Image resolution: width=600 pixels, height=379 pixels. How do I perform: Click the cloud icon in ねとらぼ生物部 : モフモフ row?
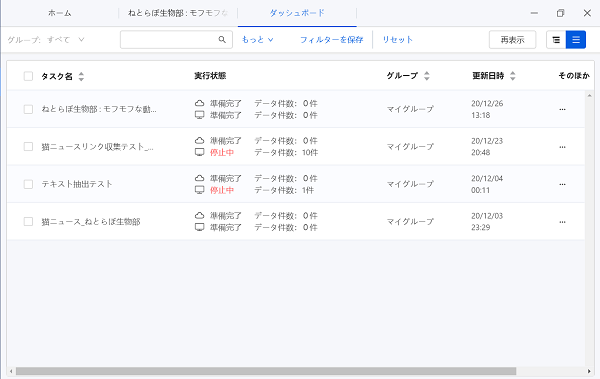click(199, 103)
